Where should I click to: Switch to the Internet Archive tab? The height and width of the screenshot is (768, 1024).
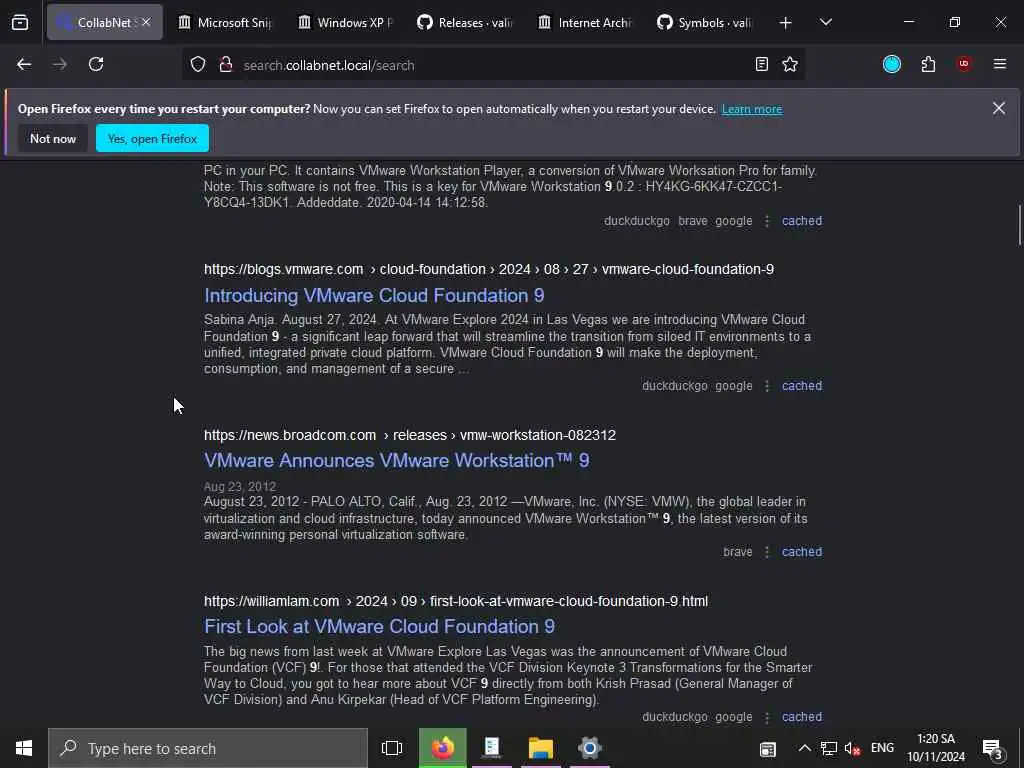[x=586, y=22]
